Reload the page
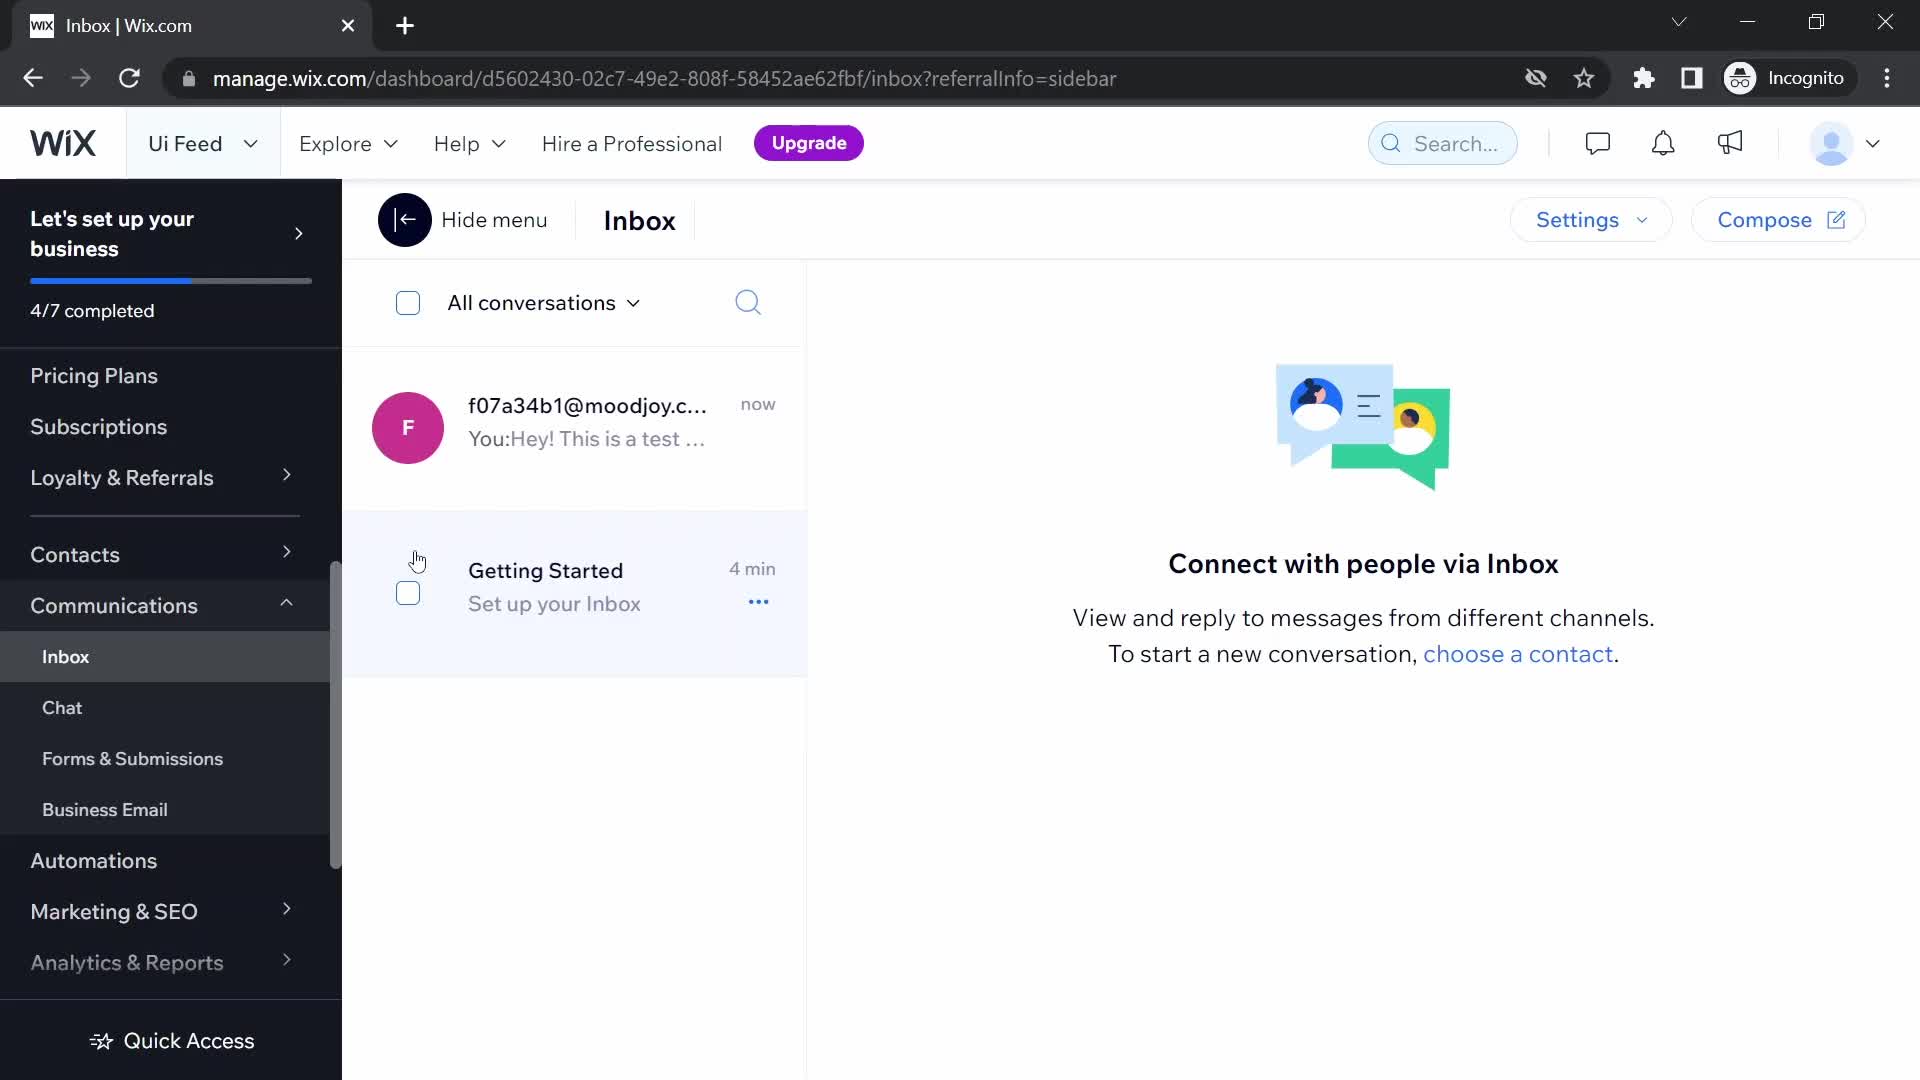 point(129,78)
